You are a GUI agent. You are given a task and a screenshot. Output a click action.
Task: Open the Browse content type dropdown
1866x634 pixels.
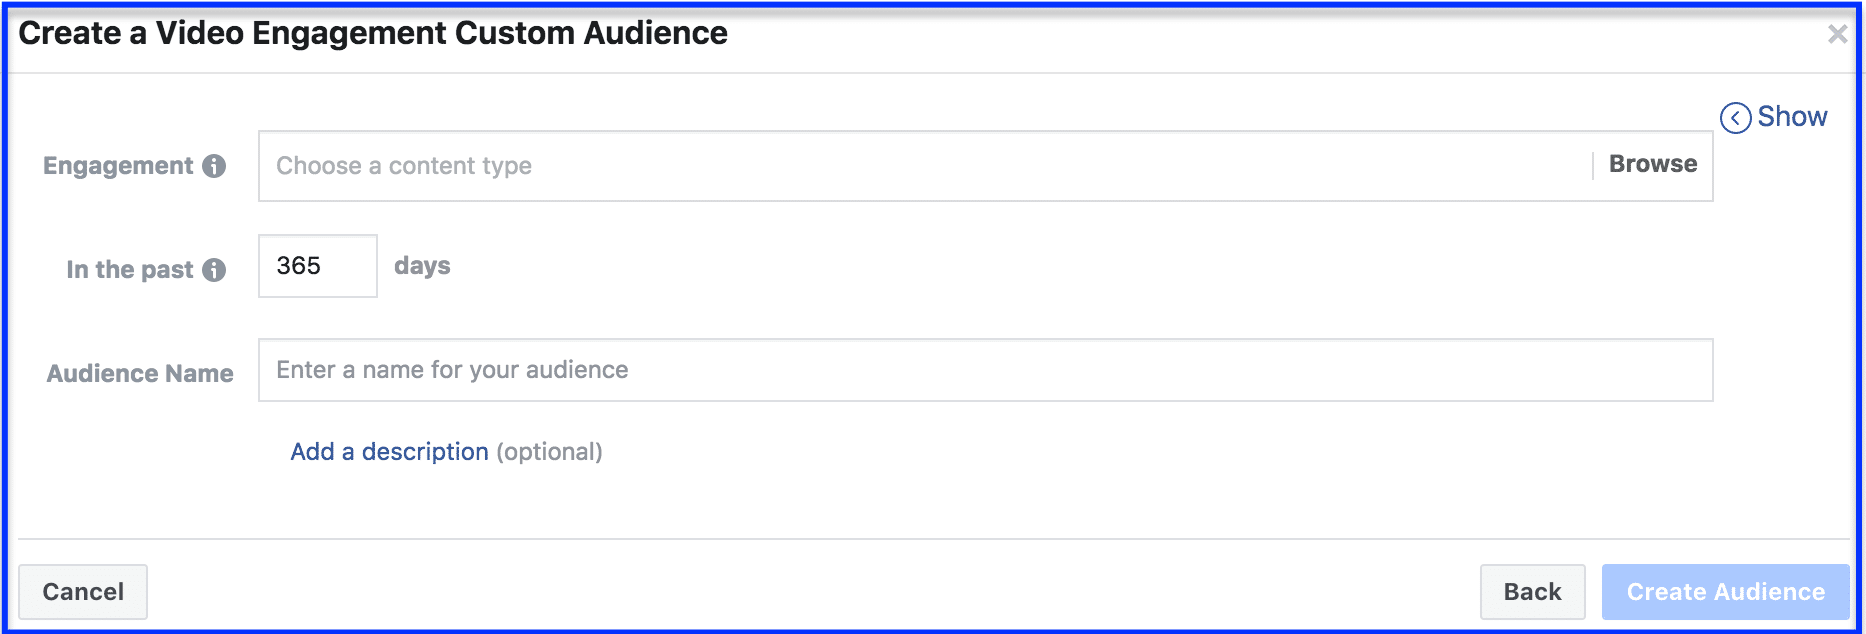click(1653, 164)
